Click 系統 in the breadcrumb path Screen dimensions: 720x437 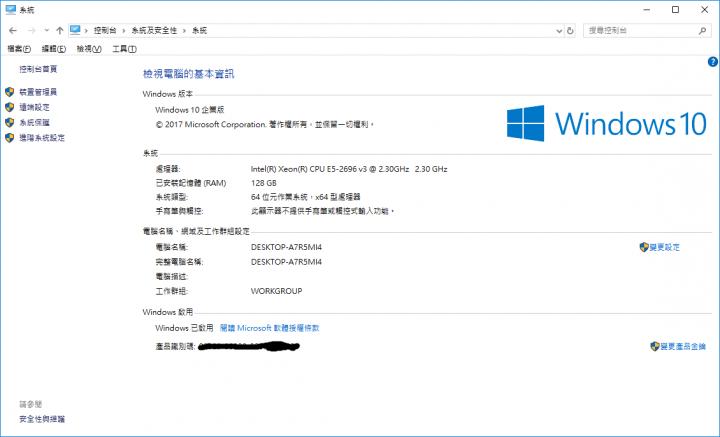coord(200,31)
